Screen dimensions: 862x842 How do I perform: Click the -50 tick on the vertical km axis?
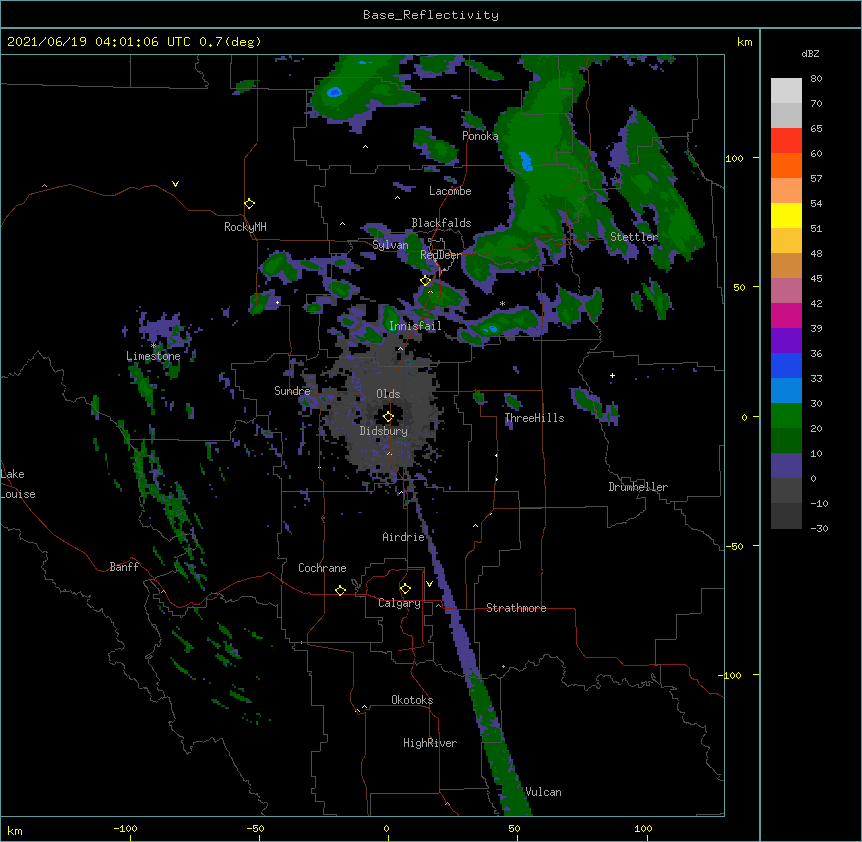(734, 546)
